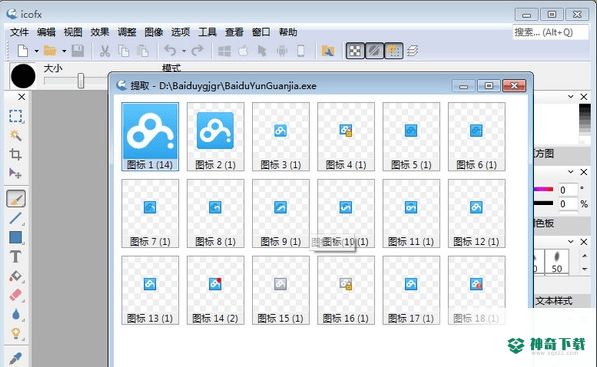The width and height of the screenshot is (597, 367).
Task: Select the filled rectangle tool
Action: (16, 237)
